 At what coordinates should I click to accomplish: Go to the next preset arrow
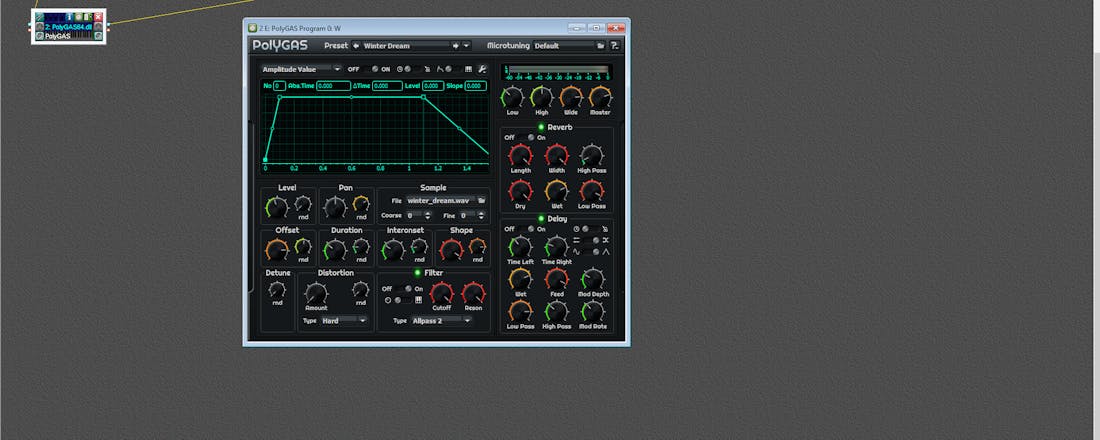click(x=455, y=46)
